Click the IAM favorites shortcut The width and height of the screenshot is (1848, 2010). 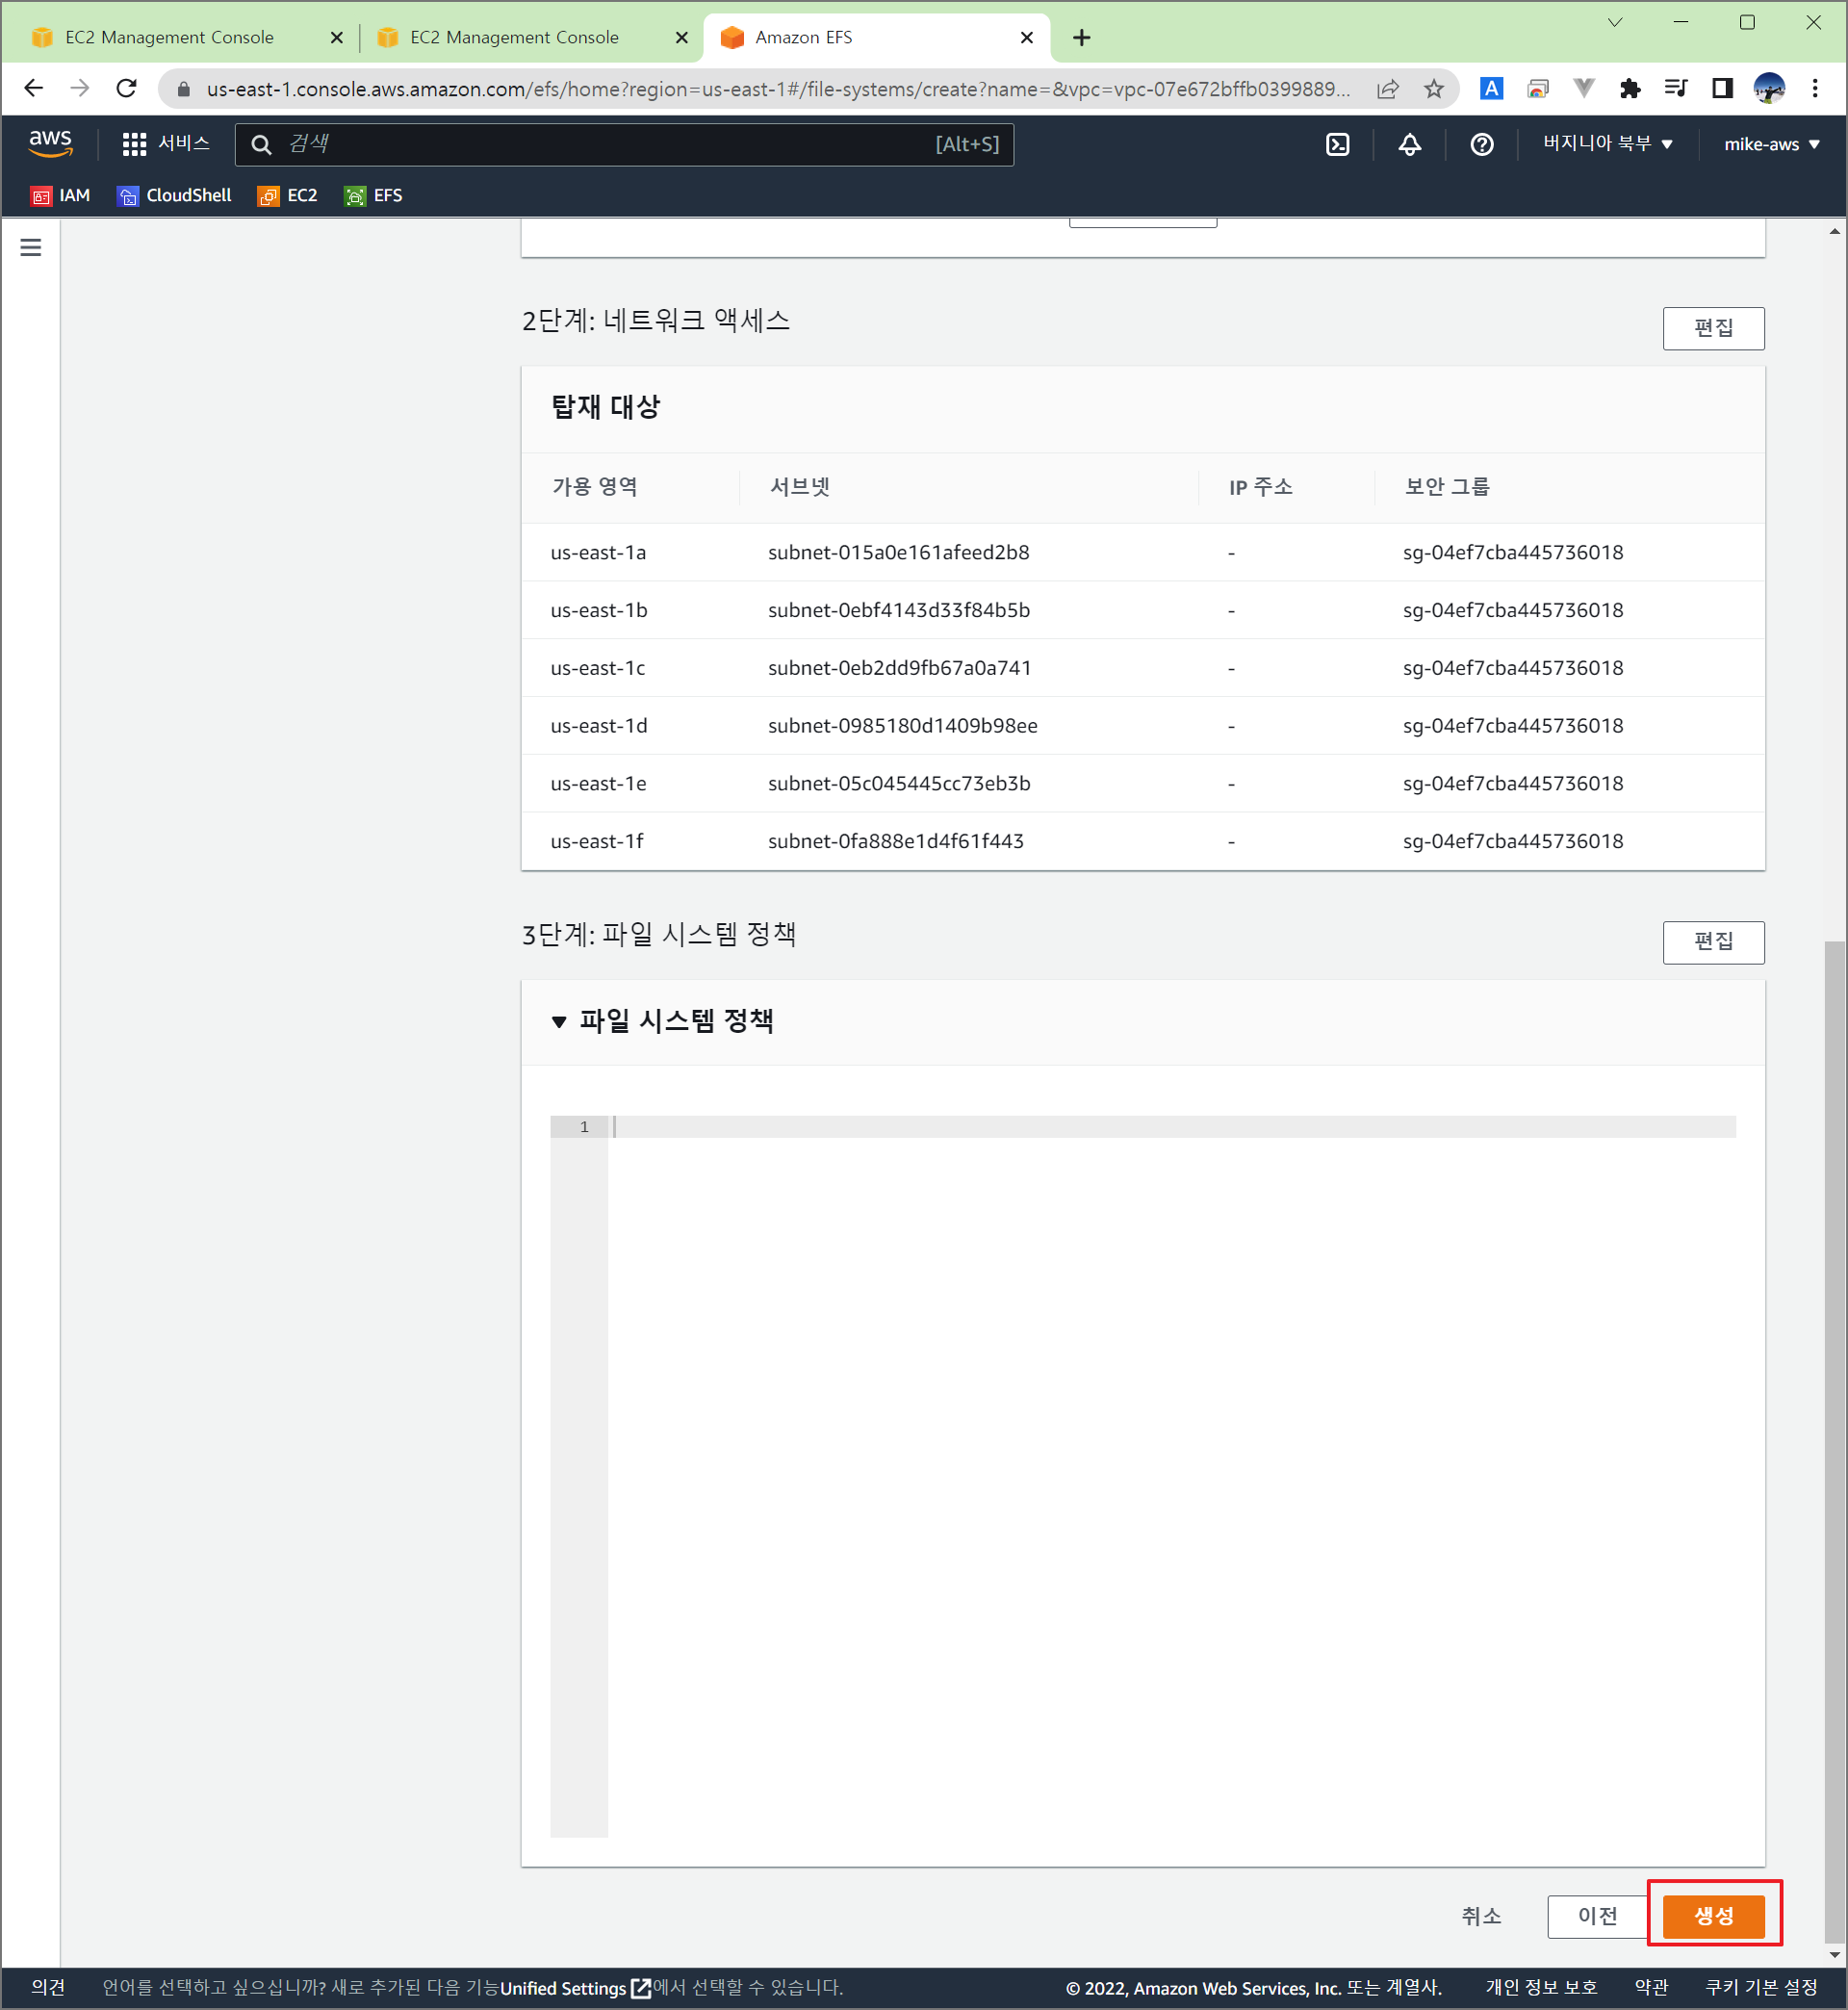pos(61,195)
